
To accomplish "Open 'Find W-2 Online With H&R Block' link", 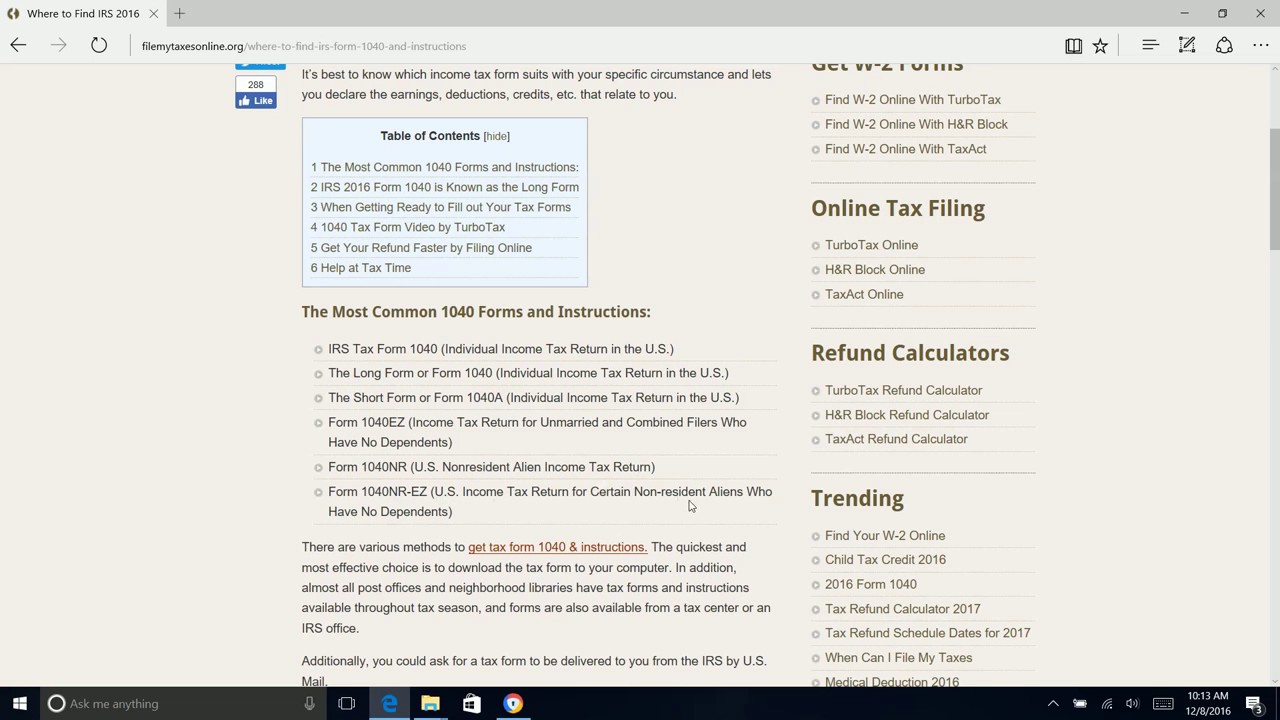I will coord(916,124).
